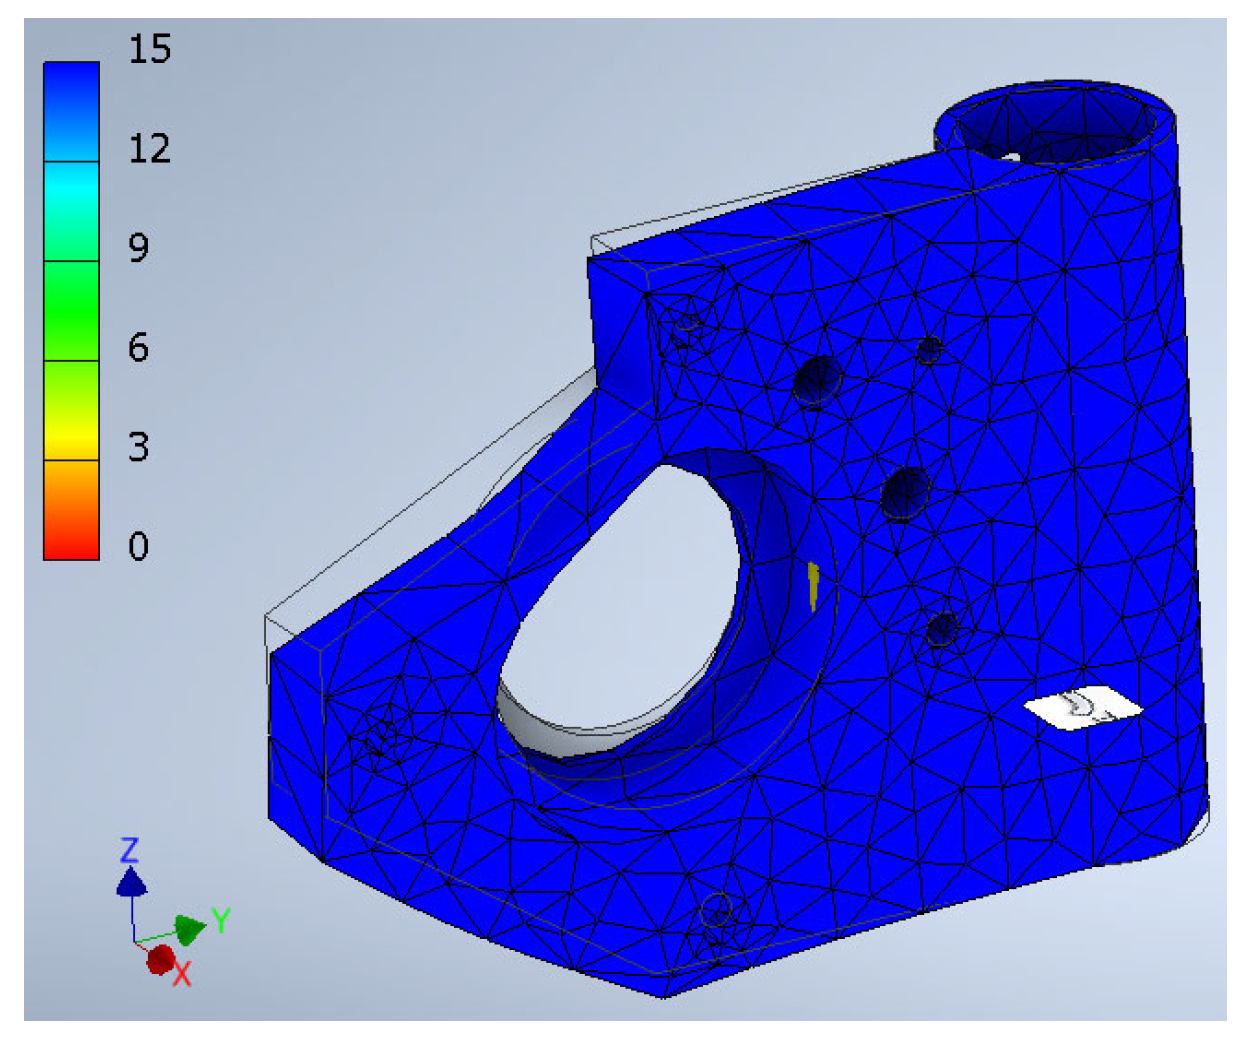Image resolution: width=1246 pixels, height=1048 pixels.
Task: Click the legend value 3
Action: pos(139,447)
